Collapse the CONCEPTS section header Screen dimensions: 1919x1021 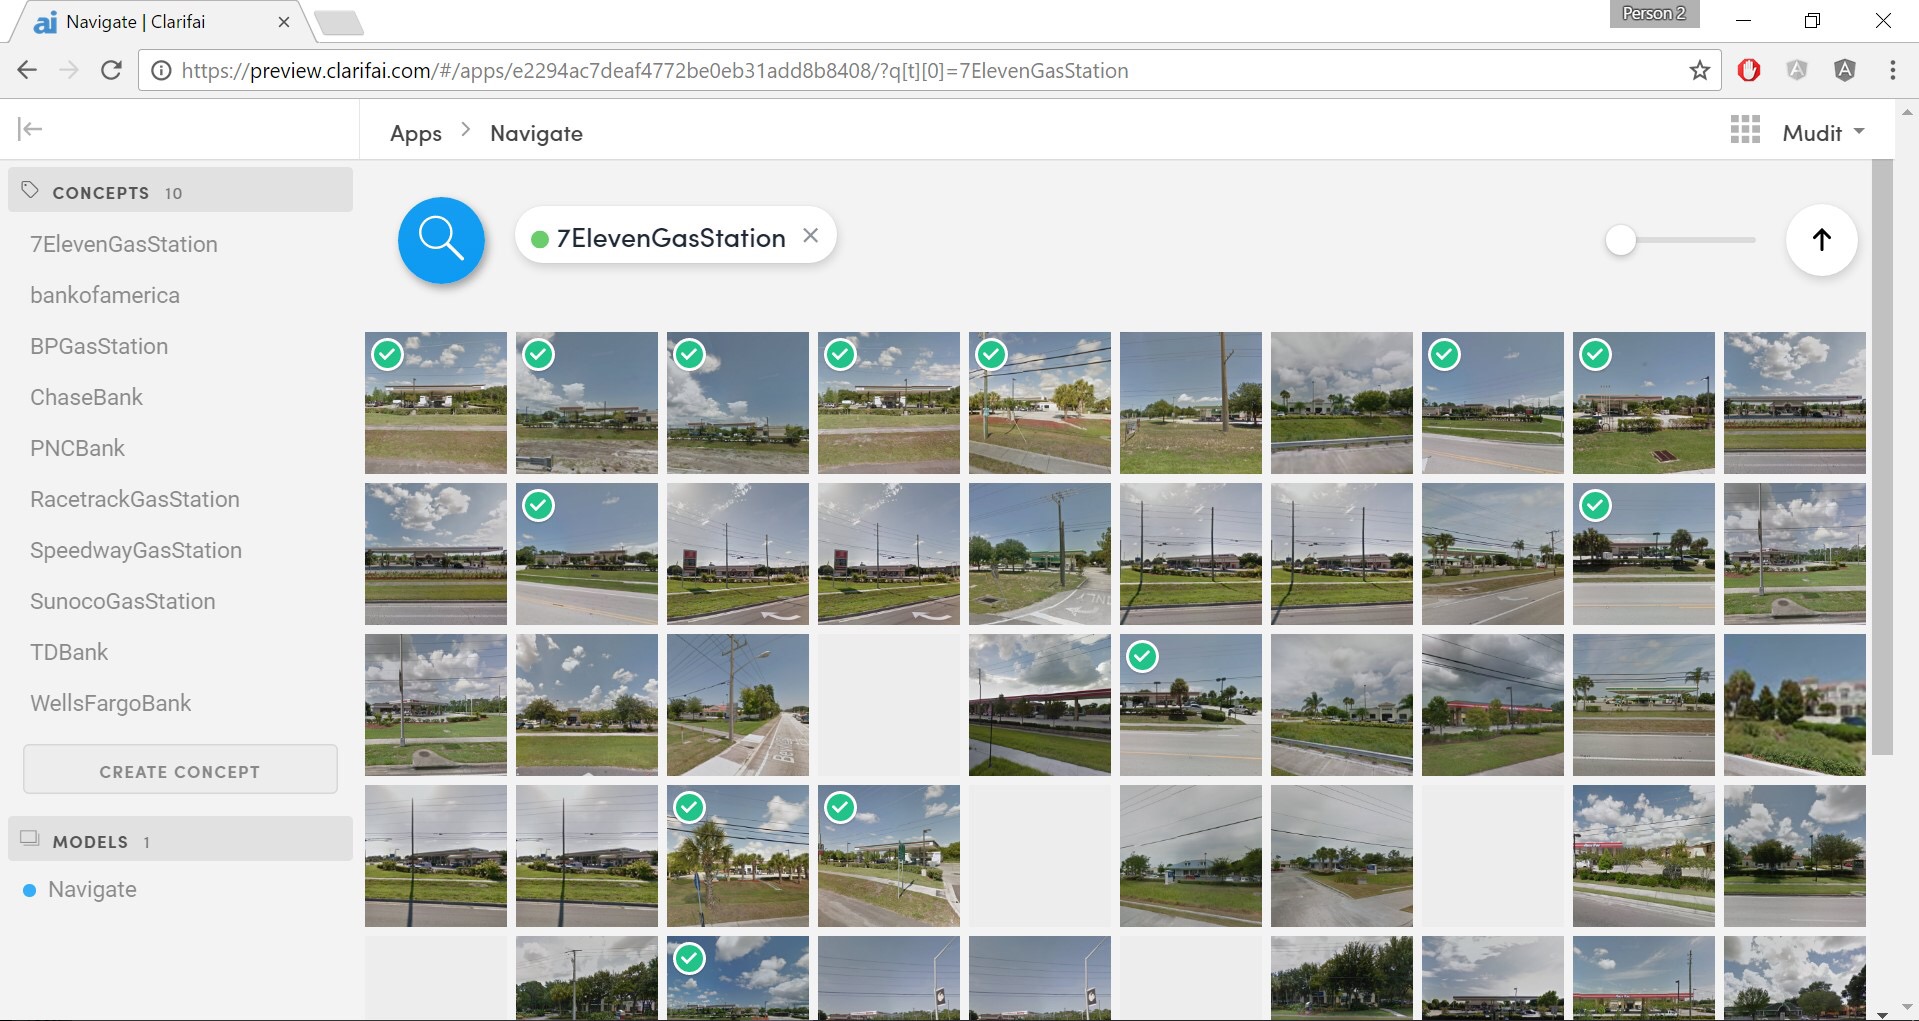[180, 190]
